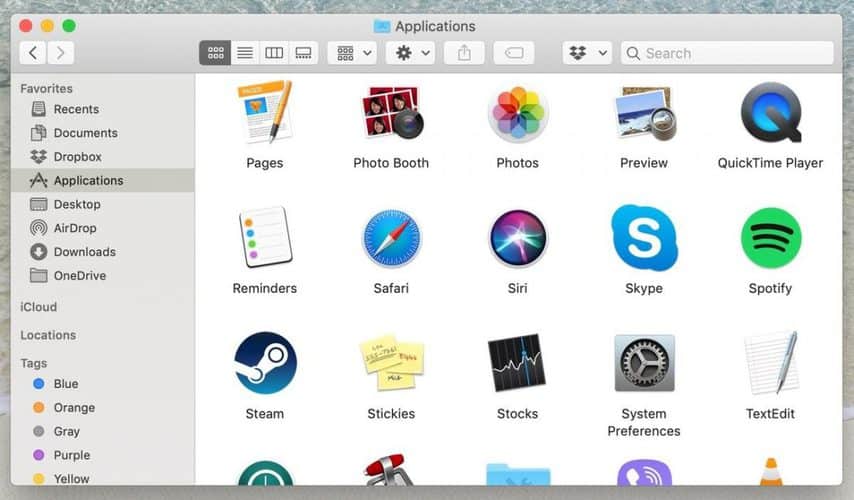This screenshot has width=854, height=500.
Task: Click the TextEdit app icon
Action: click(771, 363)
